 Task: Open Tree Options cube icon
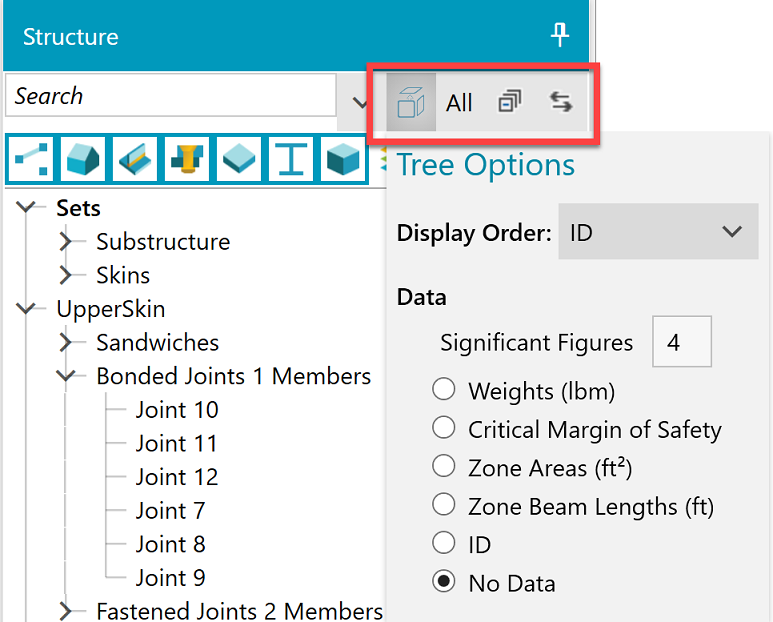click(x=411, y=102)
